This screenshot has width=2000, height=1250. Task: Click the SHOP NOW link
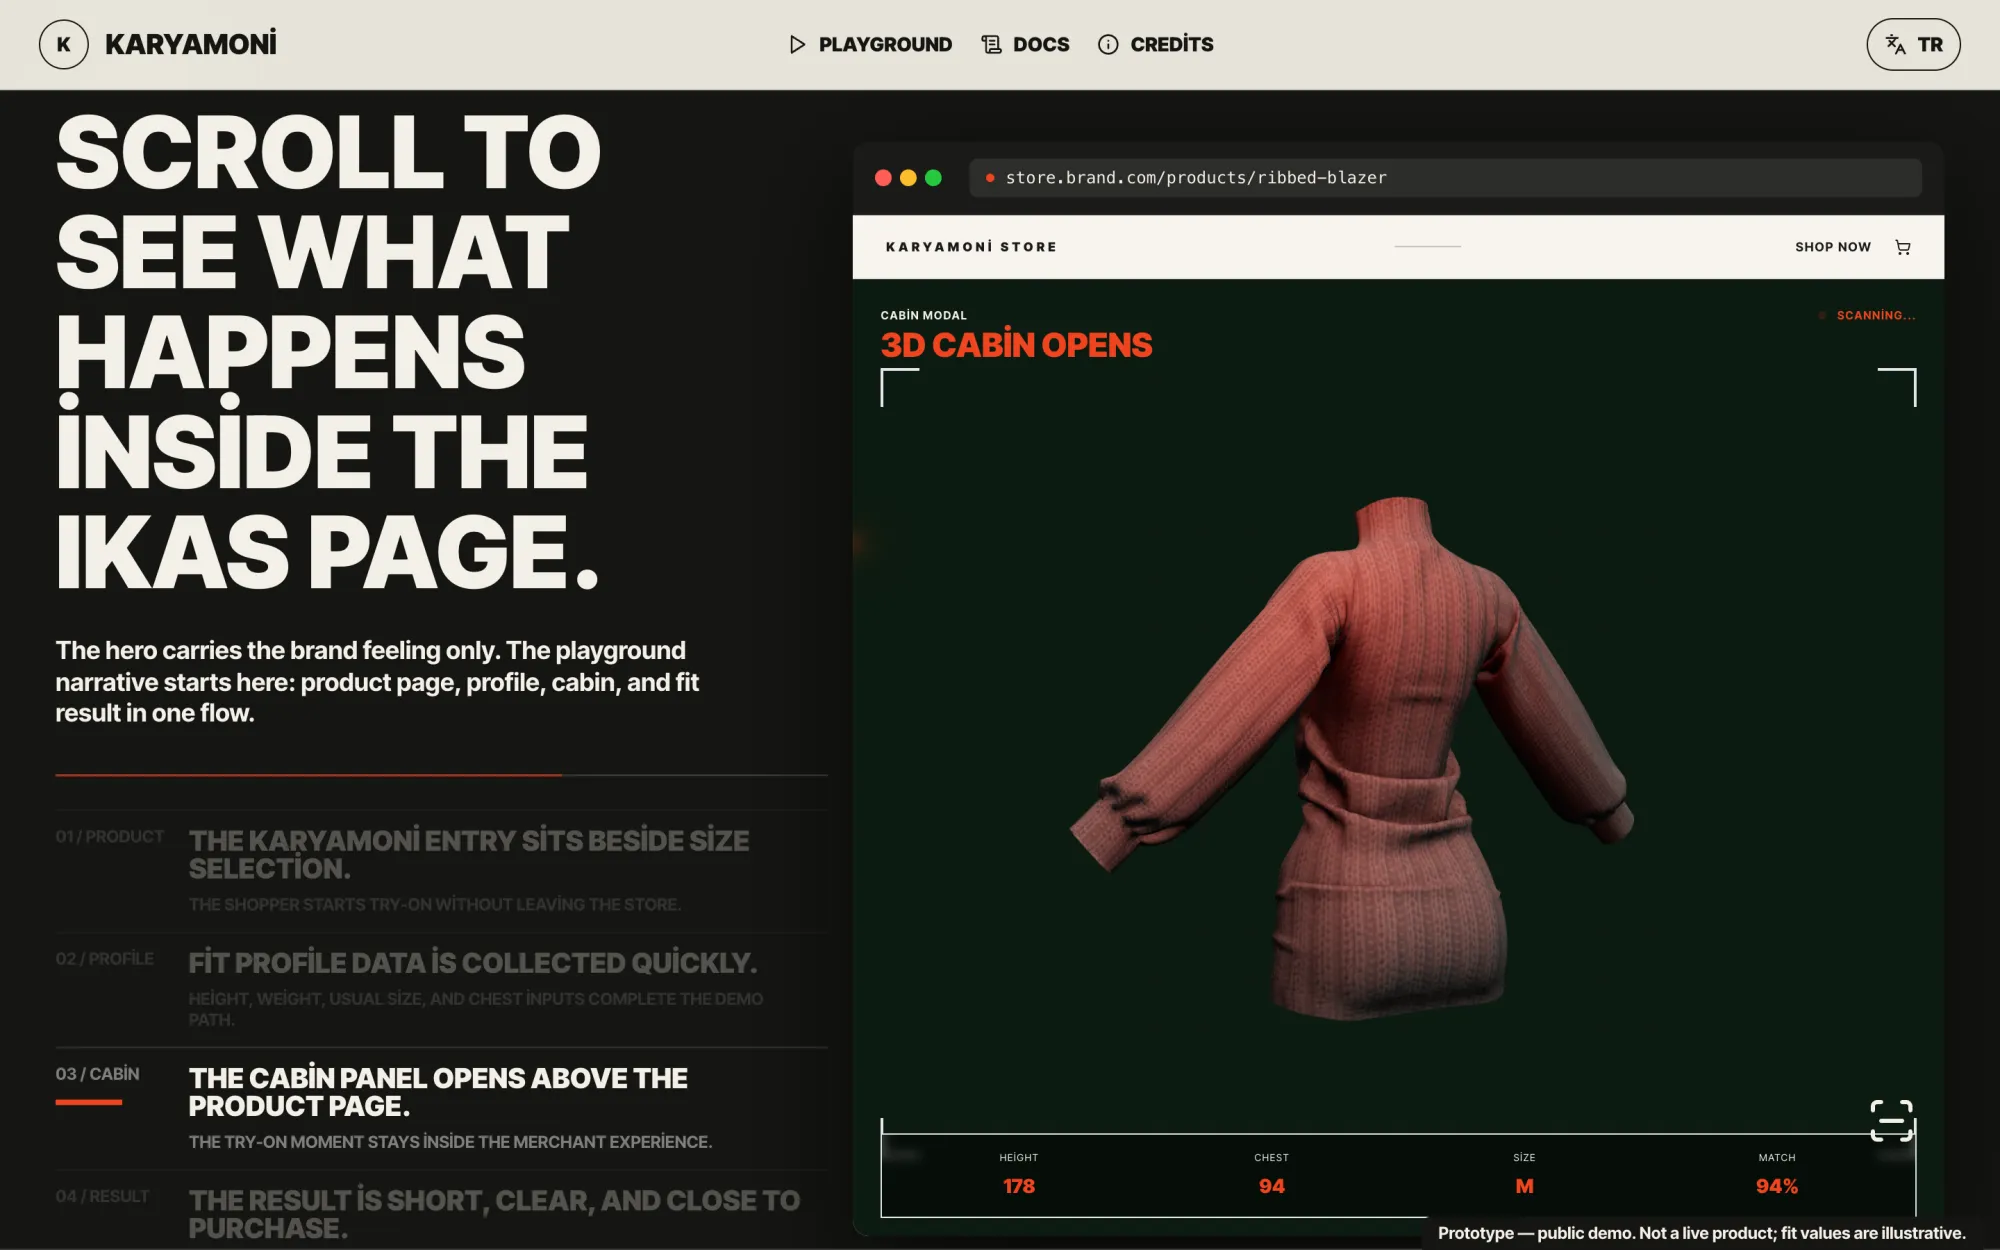click(x=1832, y=247)
